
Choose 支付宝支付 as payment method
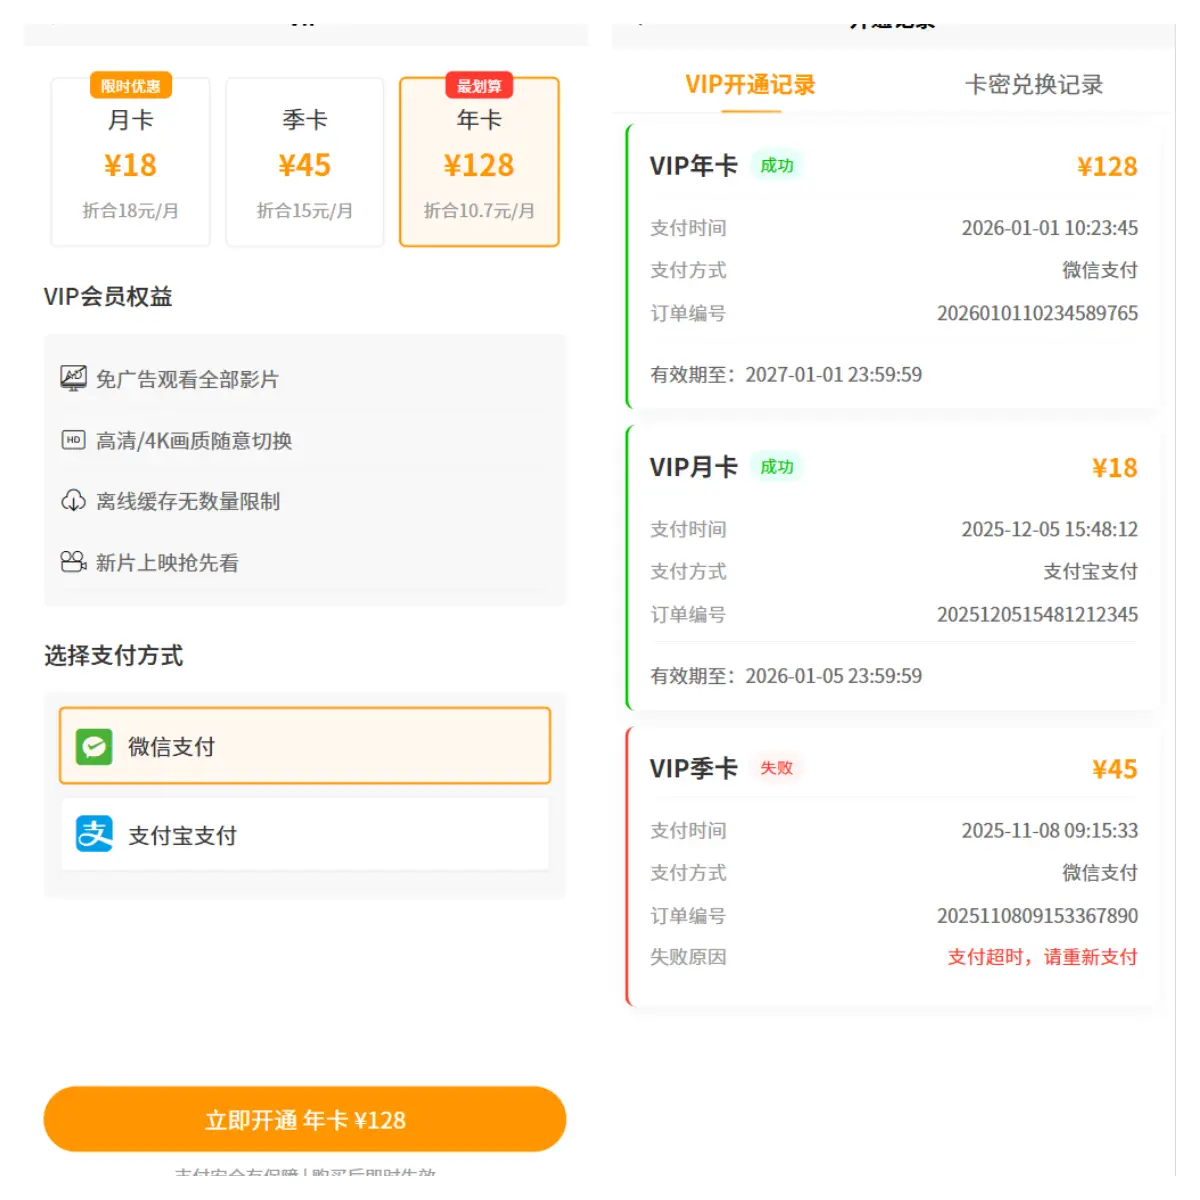[x=305, y=834]
